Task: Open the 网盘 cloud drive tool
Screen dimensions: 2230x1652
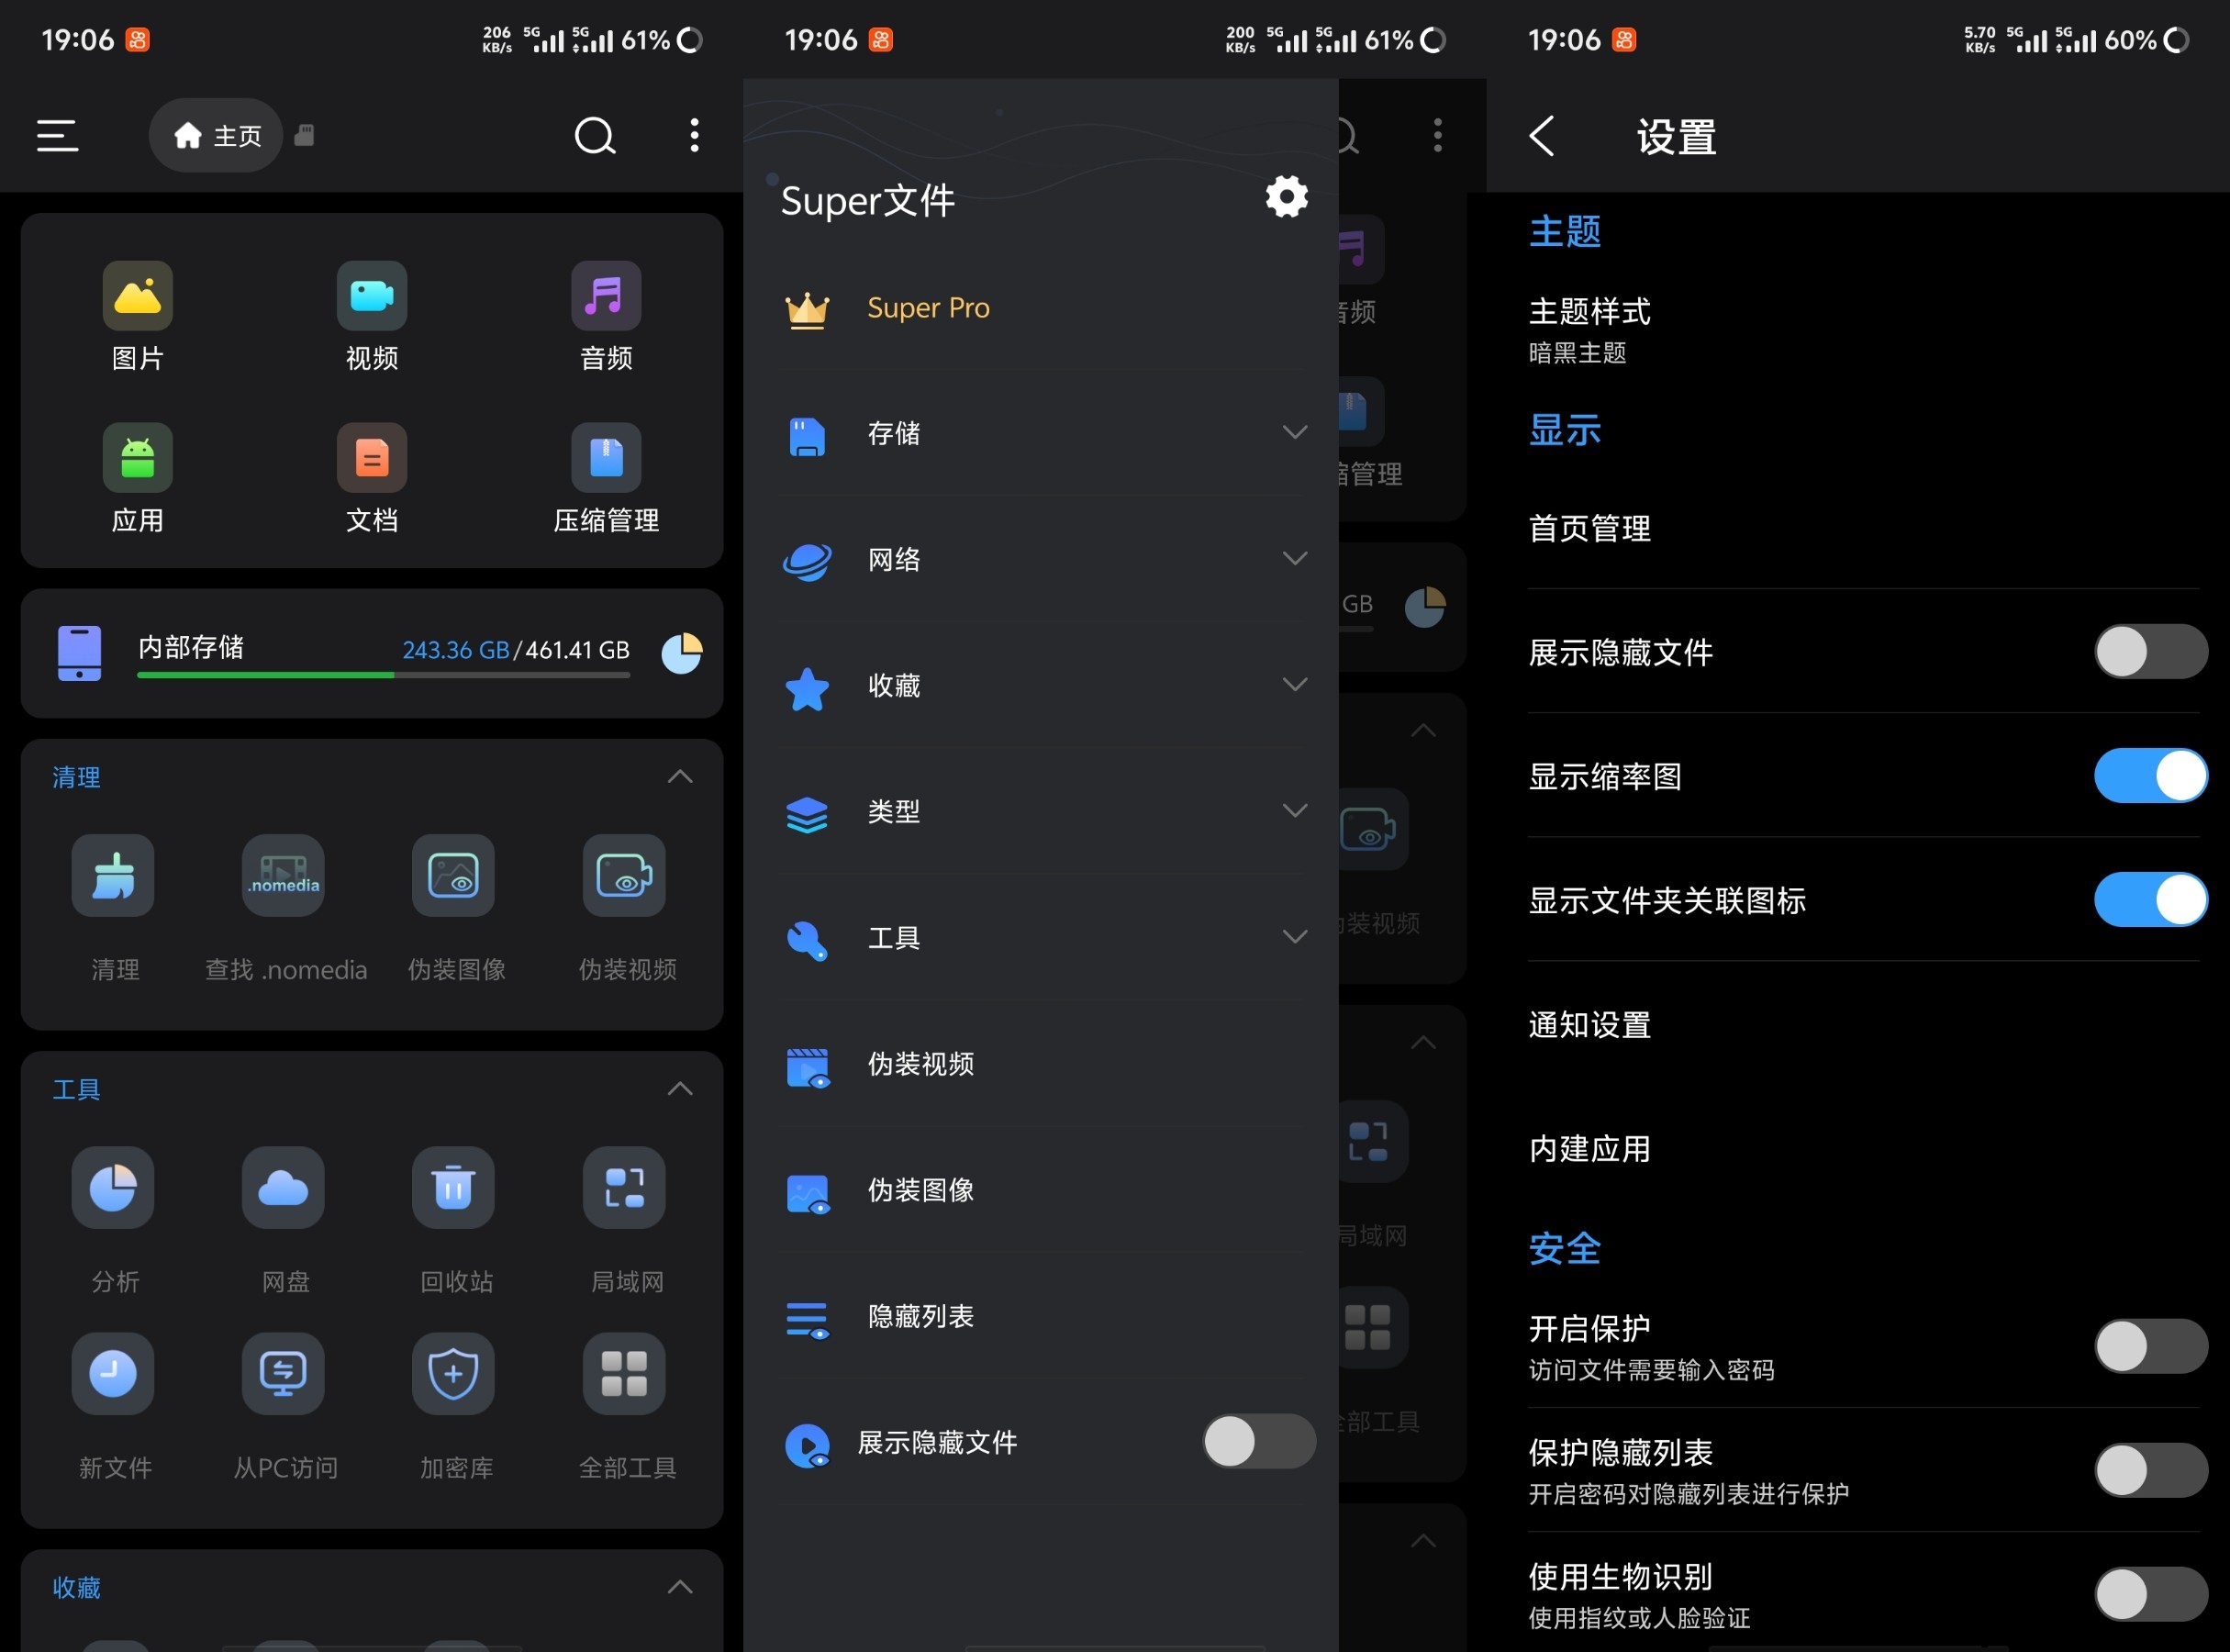Action: click(x=283, y=1188)
